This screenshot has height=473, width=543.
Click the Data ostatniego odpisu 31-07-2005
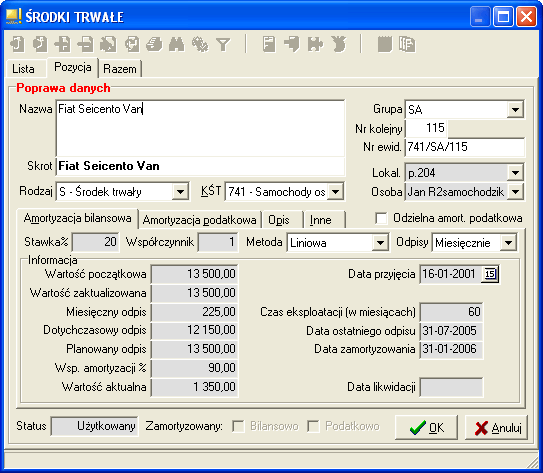click(451, 331)
